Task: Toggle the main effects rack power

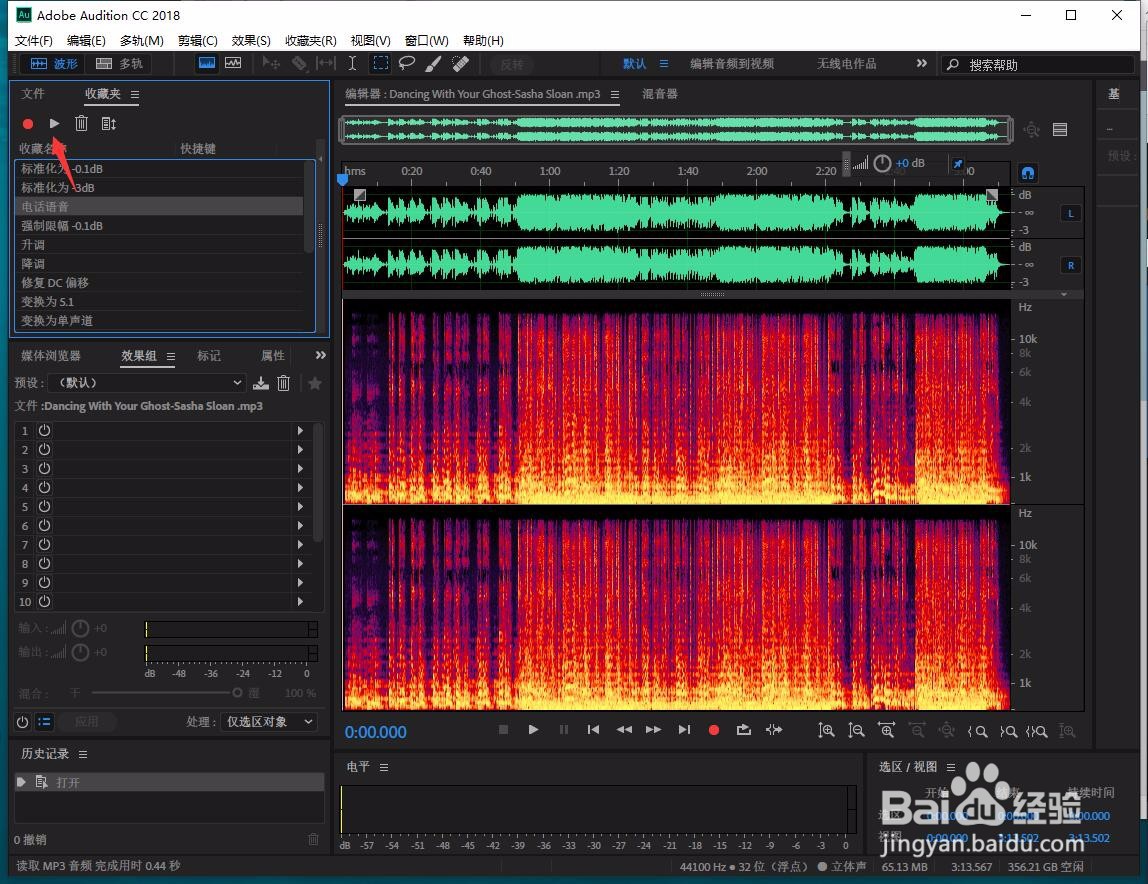Action: click(x=22, y=722)
